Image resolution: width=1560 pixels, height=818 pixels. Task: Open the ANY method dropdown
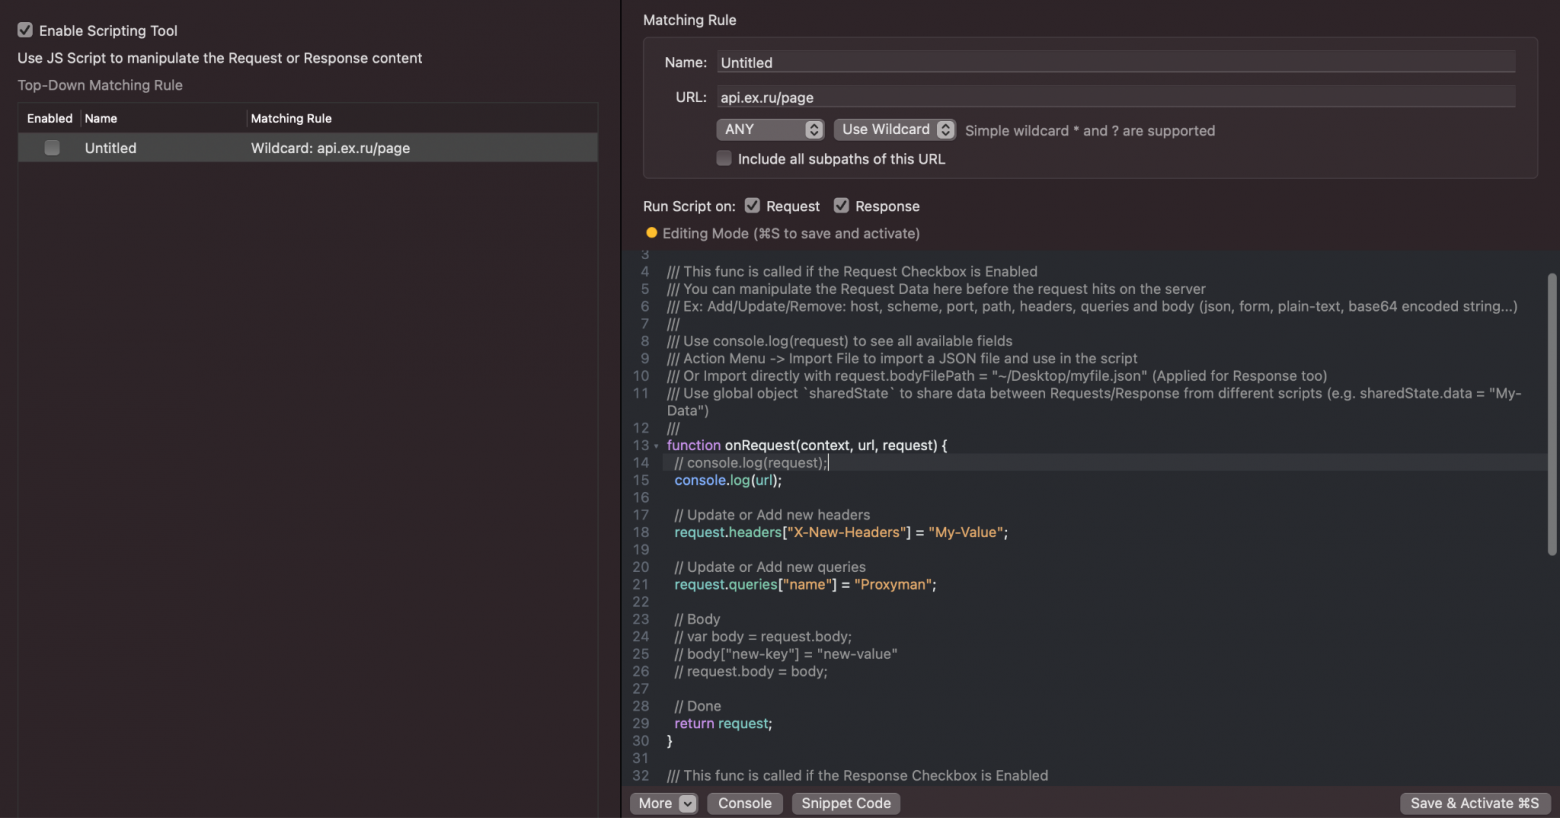(770, 130)
